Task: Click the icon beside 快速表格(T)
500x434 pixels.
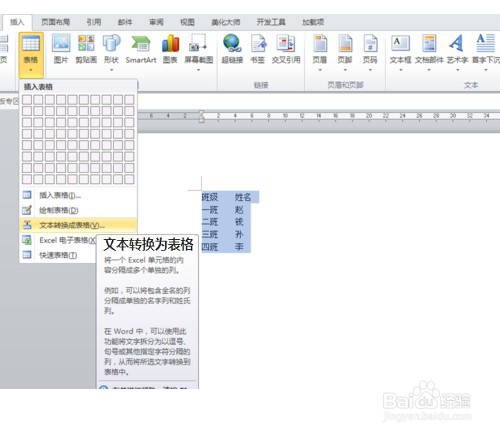Action: (27, 255)
